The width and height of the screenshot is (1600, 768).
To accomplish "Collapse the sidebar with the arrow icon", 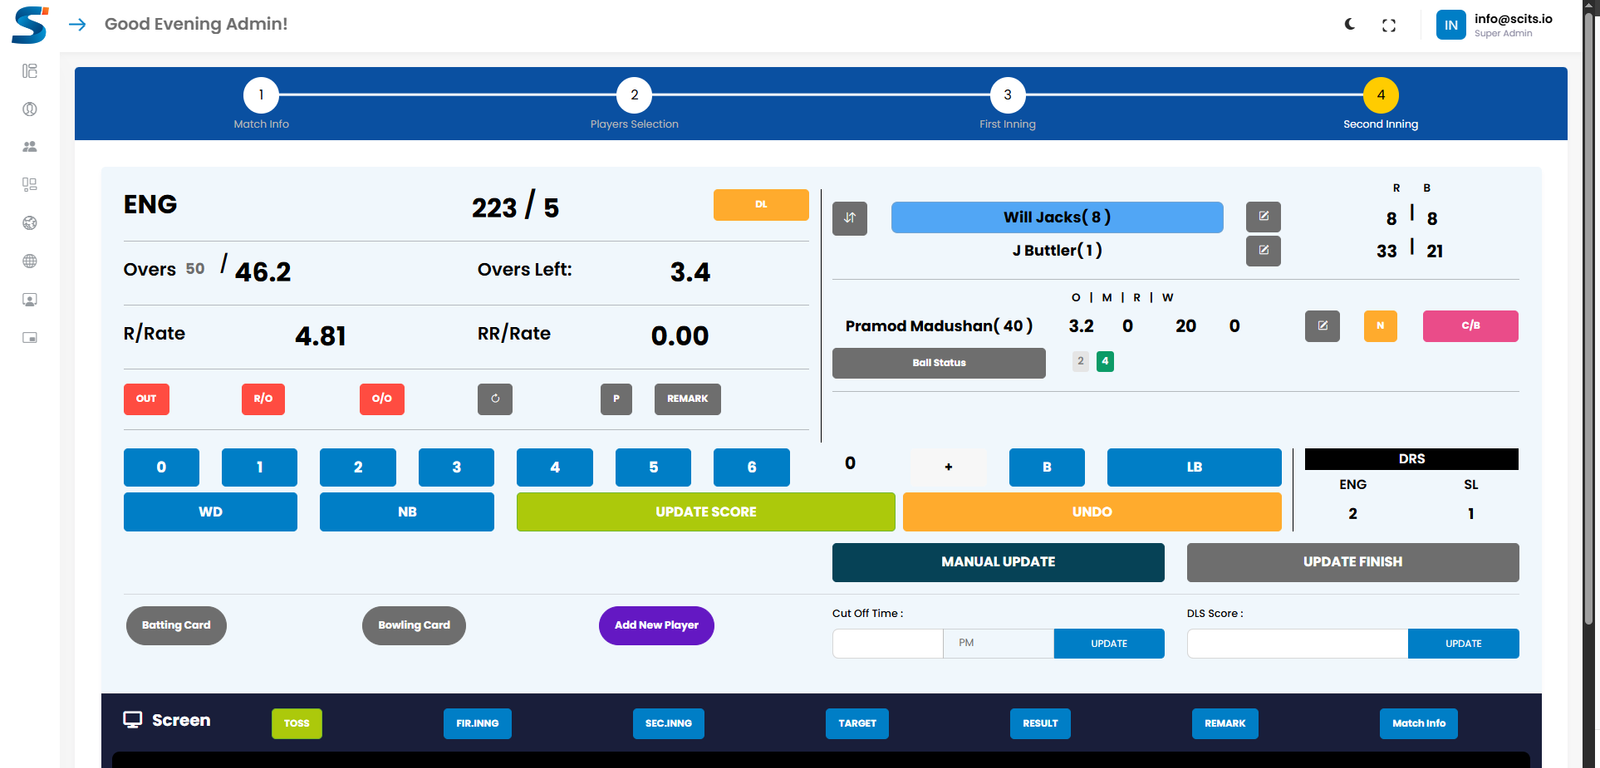I will [77, 24].
